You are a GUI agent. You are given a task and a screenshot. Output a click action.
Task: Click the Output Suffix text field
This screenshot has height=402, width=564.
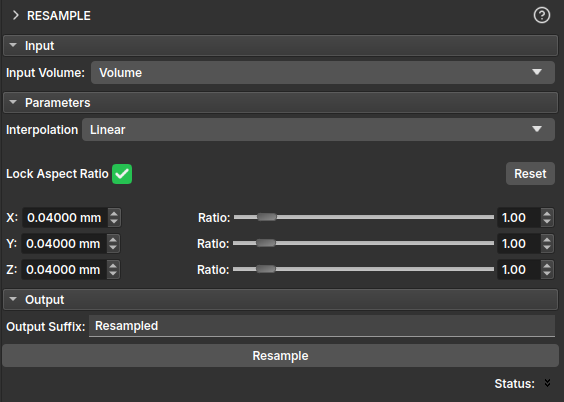[x=322, y=326]
